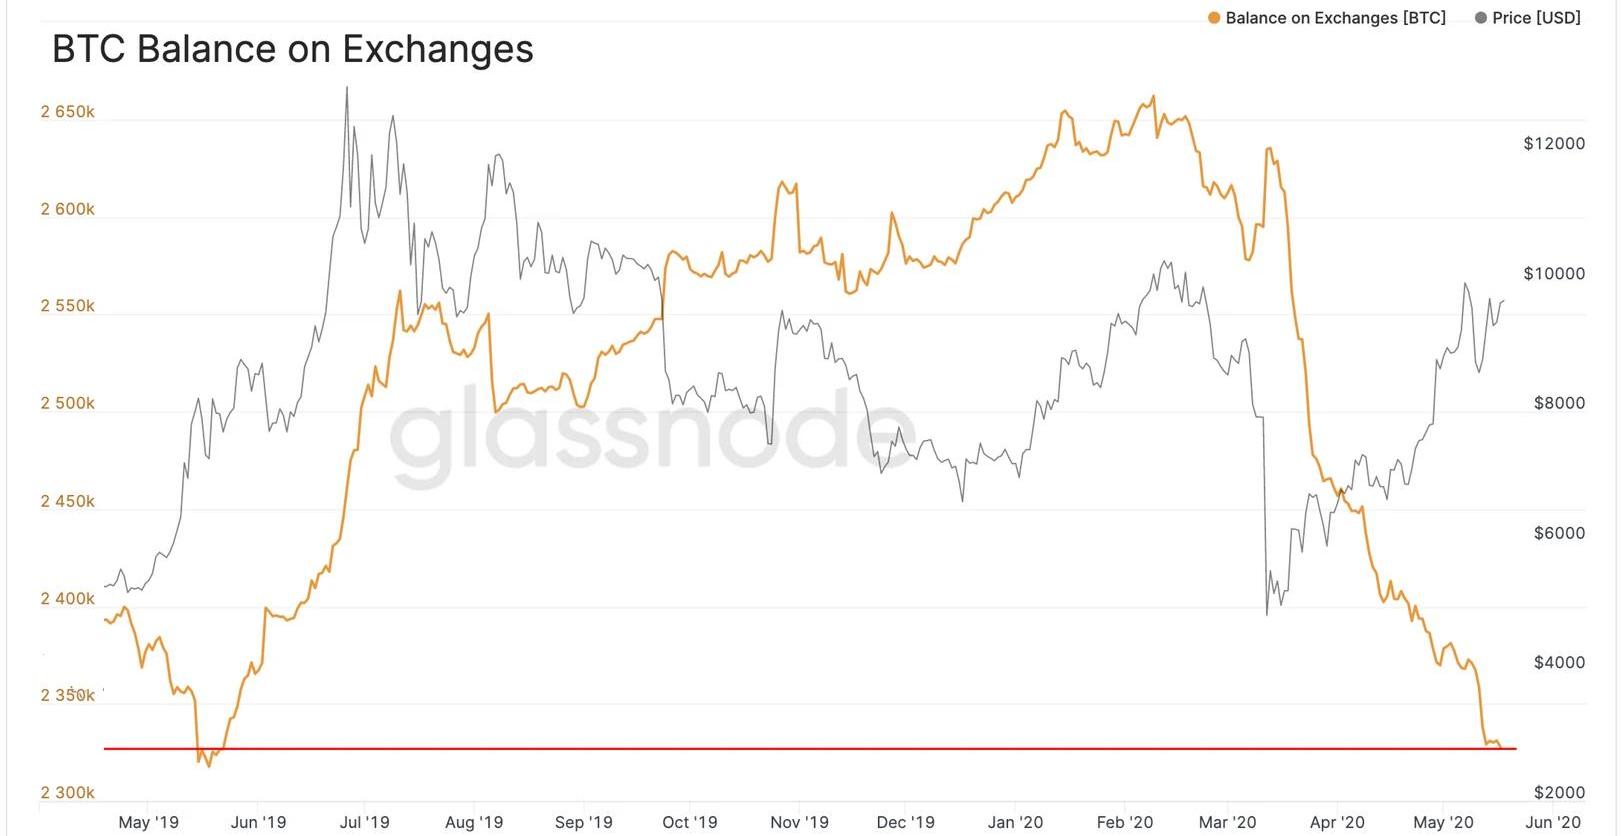Select the May '19 x-axis label
The width and height of the screenshot is (1622, 836).
148,822
